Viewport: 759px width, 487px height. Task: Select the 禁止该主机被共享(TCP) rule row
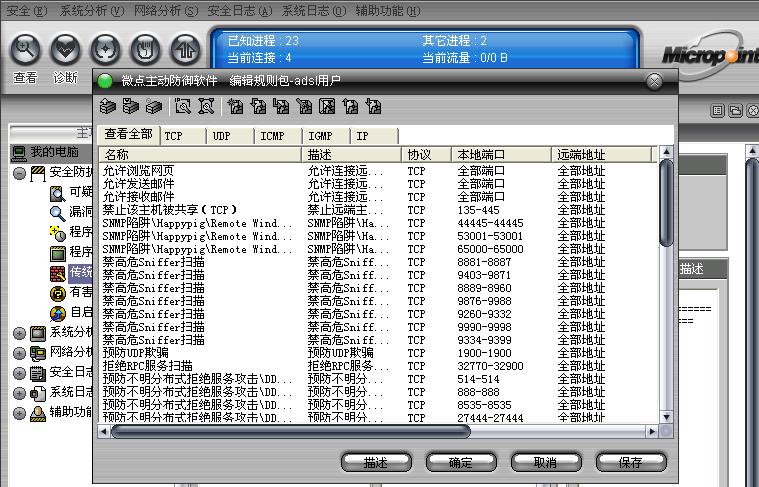[378, 210]
